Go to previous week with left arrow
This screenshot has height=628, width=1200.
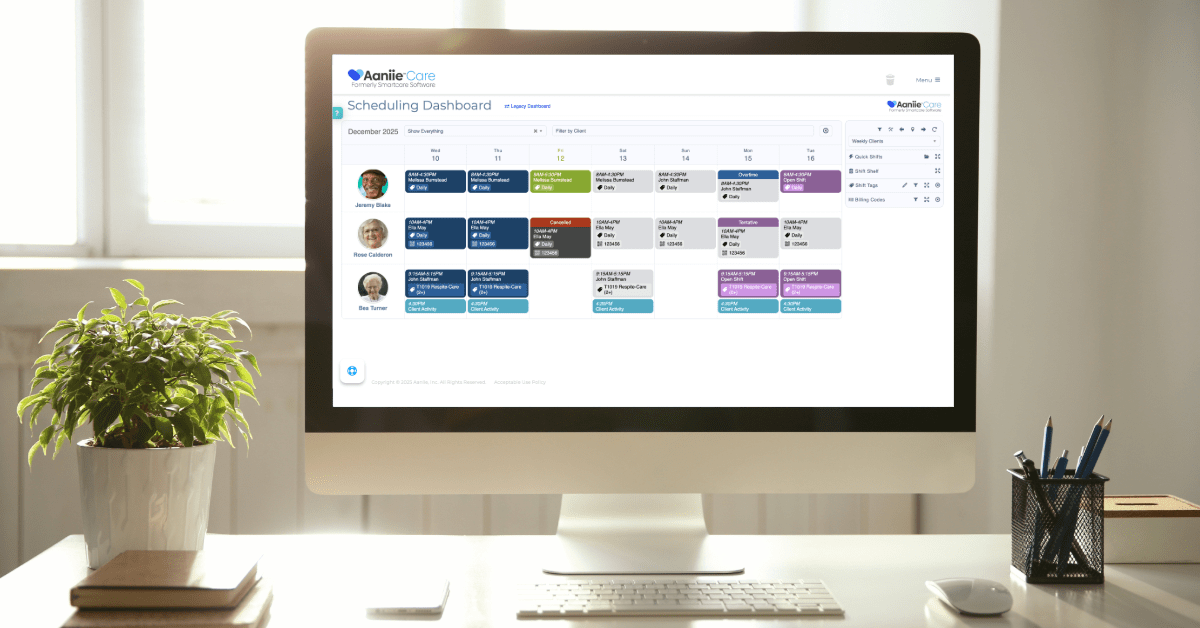click(x=901, y=129)
